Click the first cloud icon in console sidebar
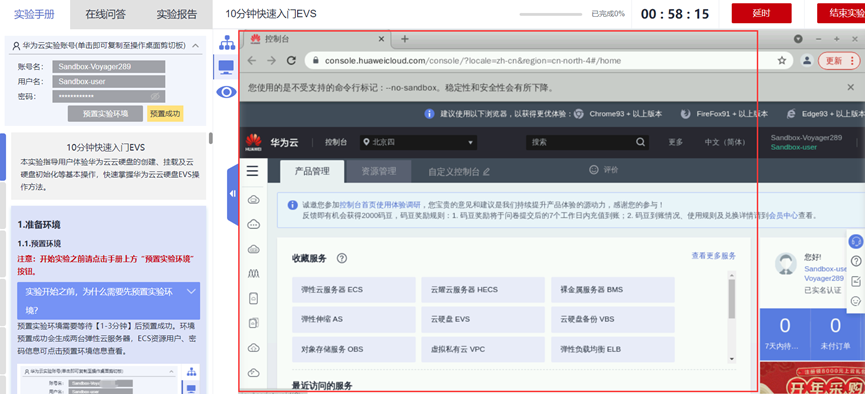Screen dimensions: 865x394 [x=254, y=200]
